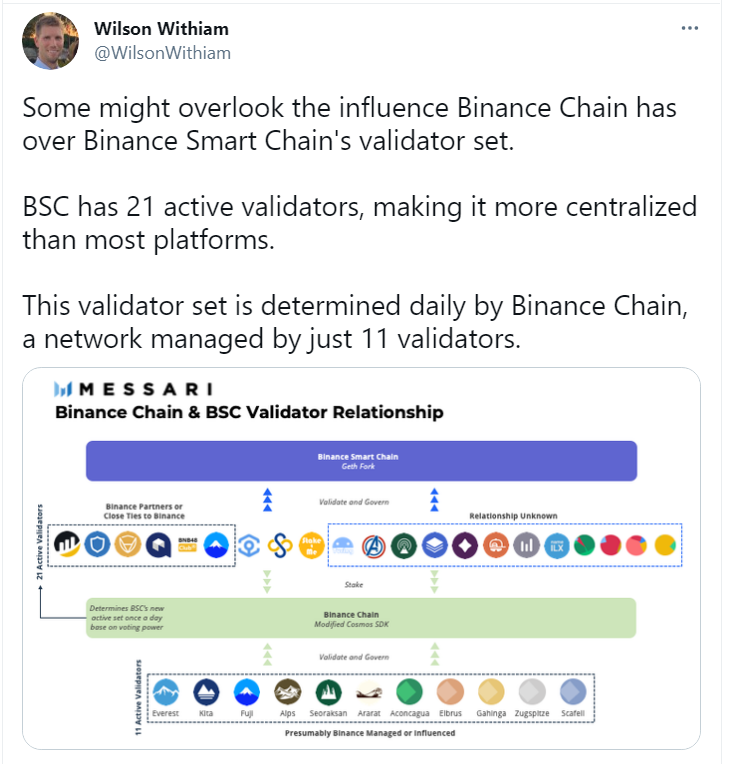This screenshot has height=764, width=738.
Task: Click the blue ILX validator icon
Action: [557, 546]
